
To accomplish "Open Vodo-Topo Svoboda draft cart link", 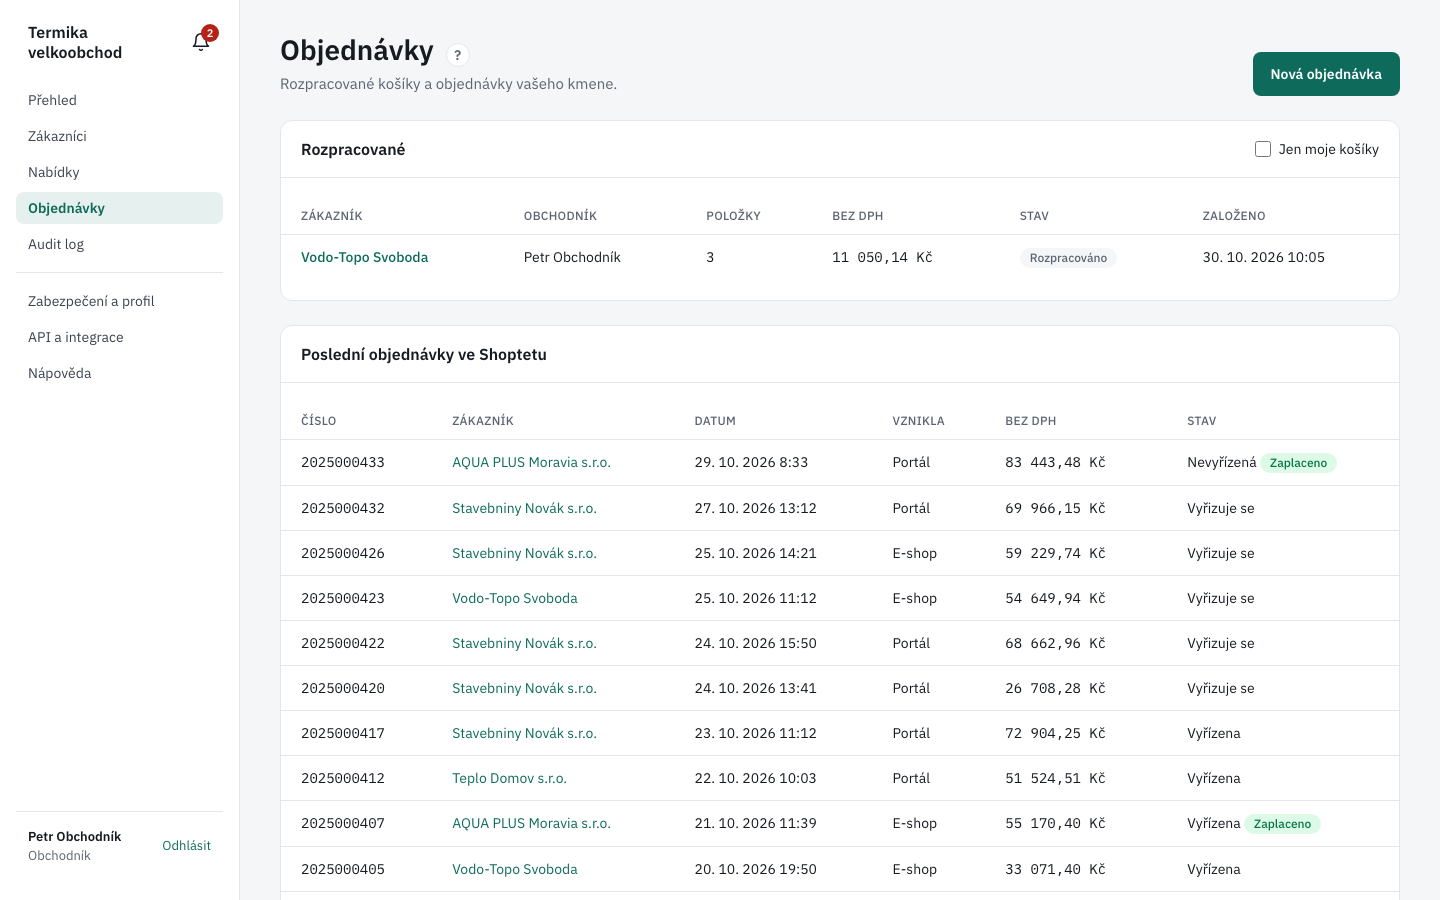I will (x=364, y=257).
